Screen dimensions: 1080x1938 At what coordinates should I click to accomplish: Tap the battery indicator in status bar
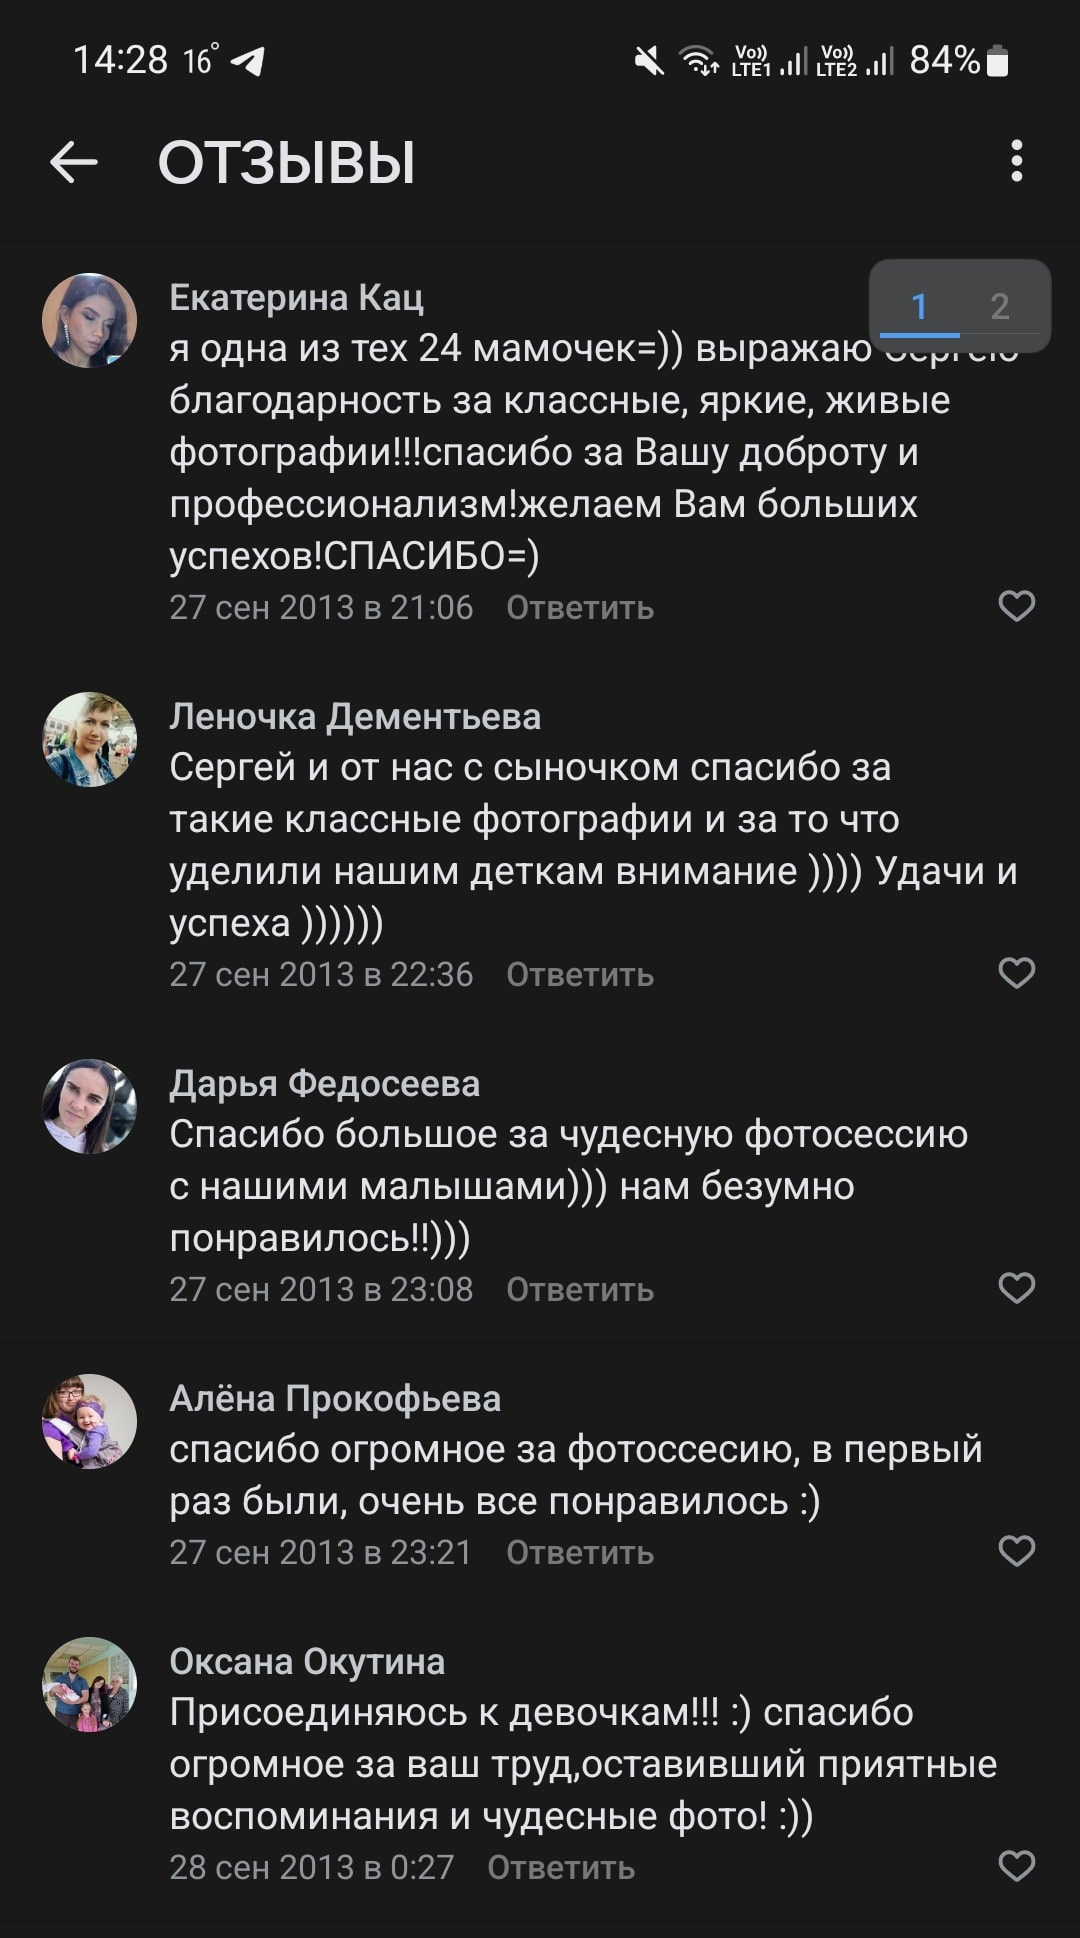997,61
